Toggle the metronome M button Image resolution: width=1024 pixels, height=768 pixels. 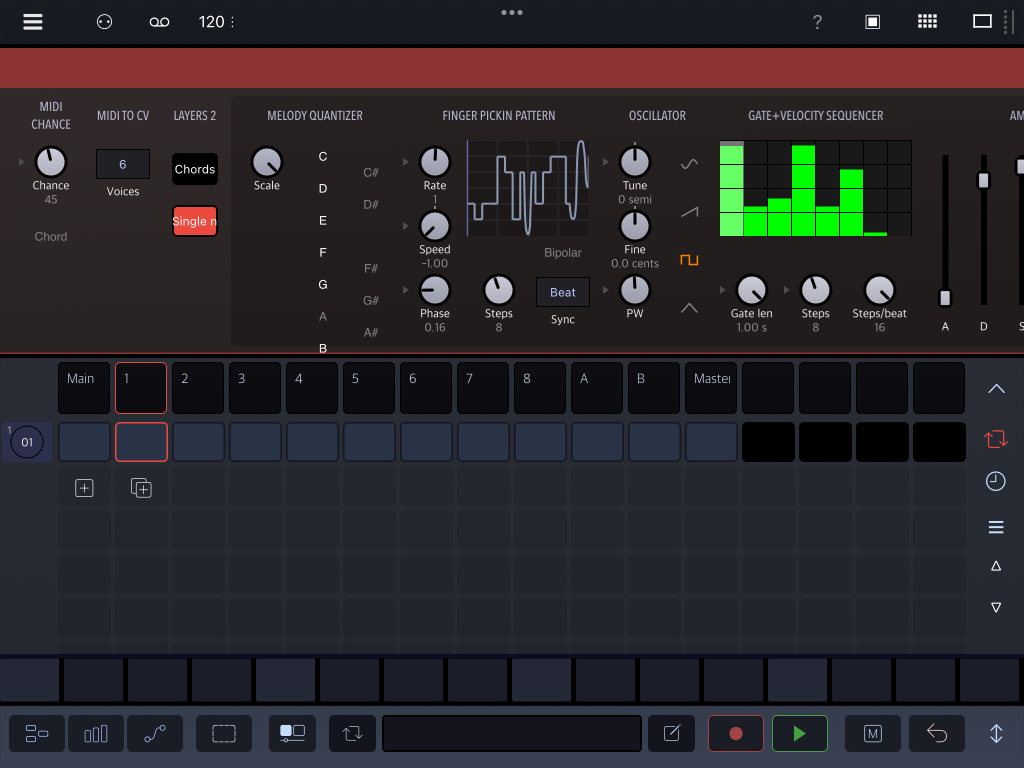[872, 733]
